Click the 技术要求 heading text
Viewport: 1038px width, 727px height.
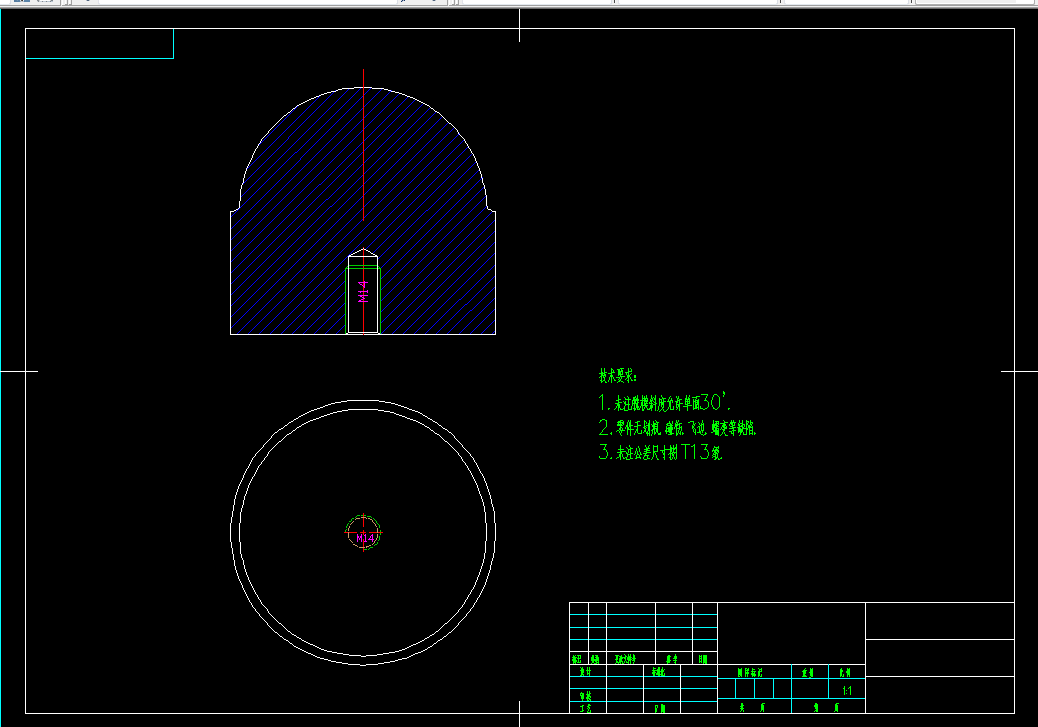pyautogui.click(x=618, y=375)
